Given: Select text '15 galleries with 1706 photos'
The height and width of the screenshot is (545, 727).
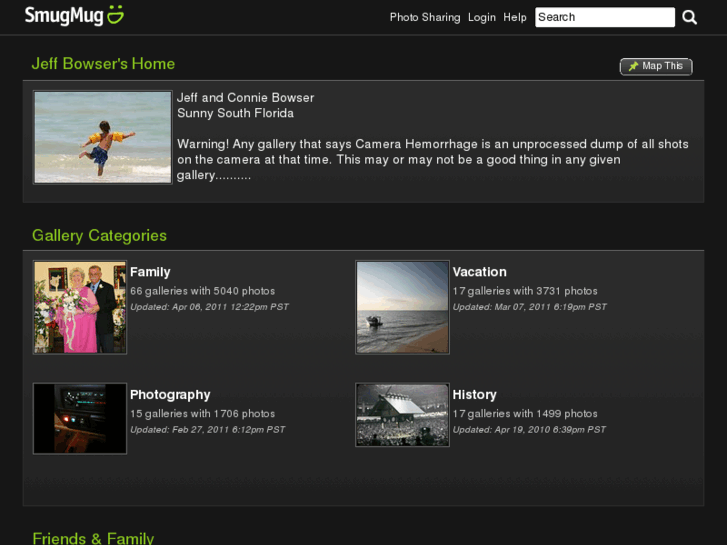Looking at the screenshot, I should (202, 414).
